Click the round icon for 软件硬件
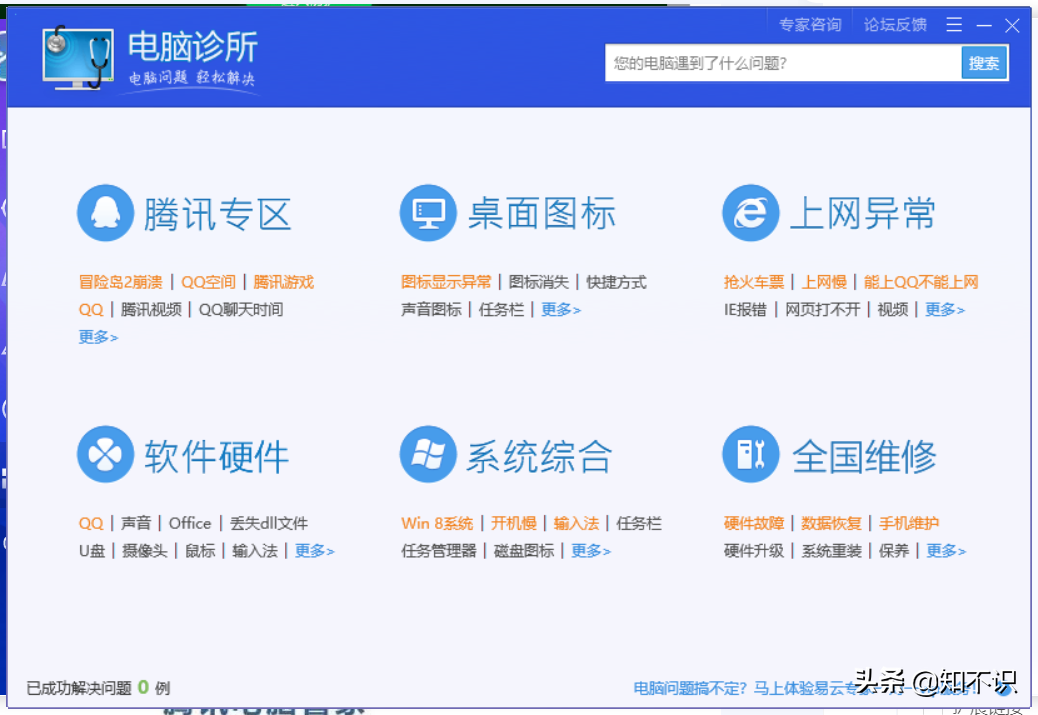Screen dimensions: 1038x715 click(104, 454)
